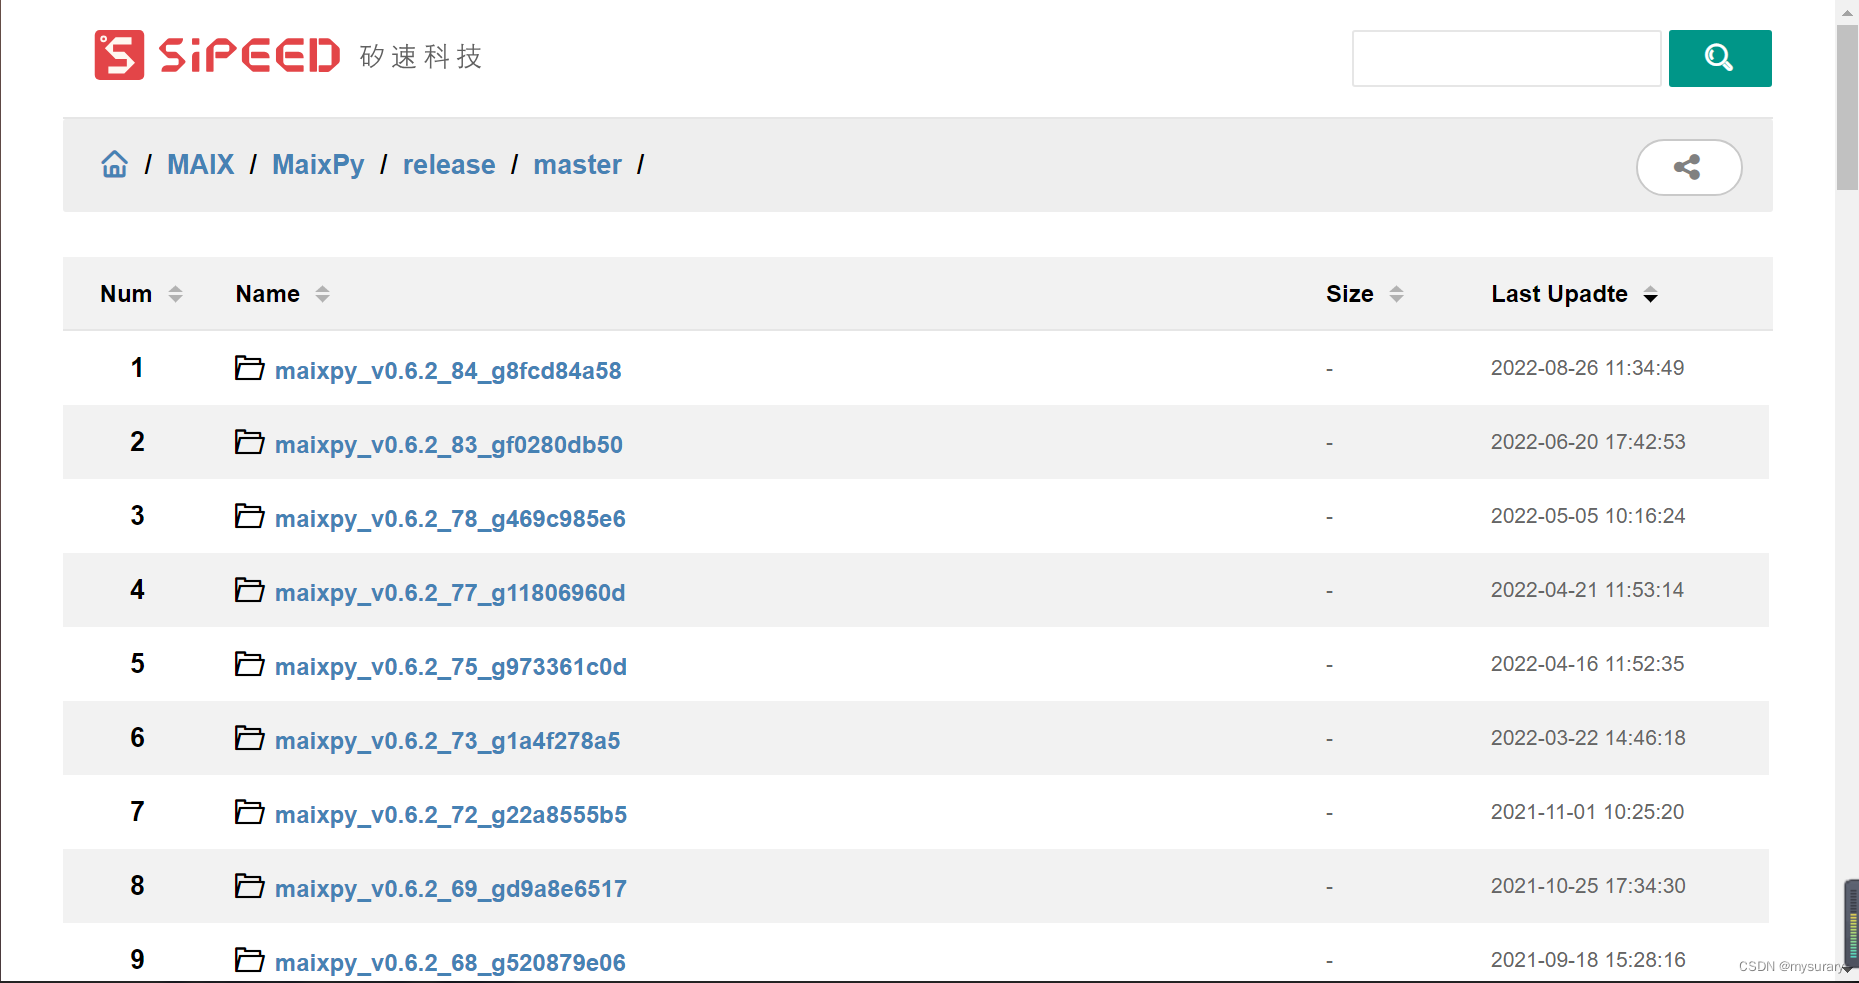
Task: Select date 2021-11-01 10:25:20
Action: click(x=1587, y=812)
